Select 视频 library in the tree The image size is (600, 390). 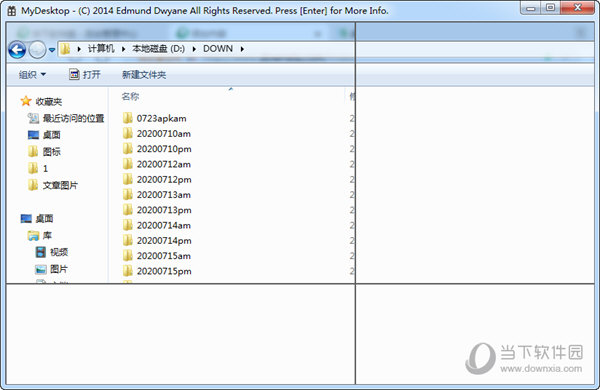tap(59, 252)
